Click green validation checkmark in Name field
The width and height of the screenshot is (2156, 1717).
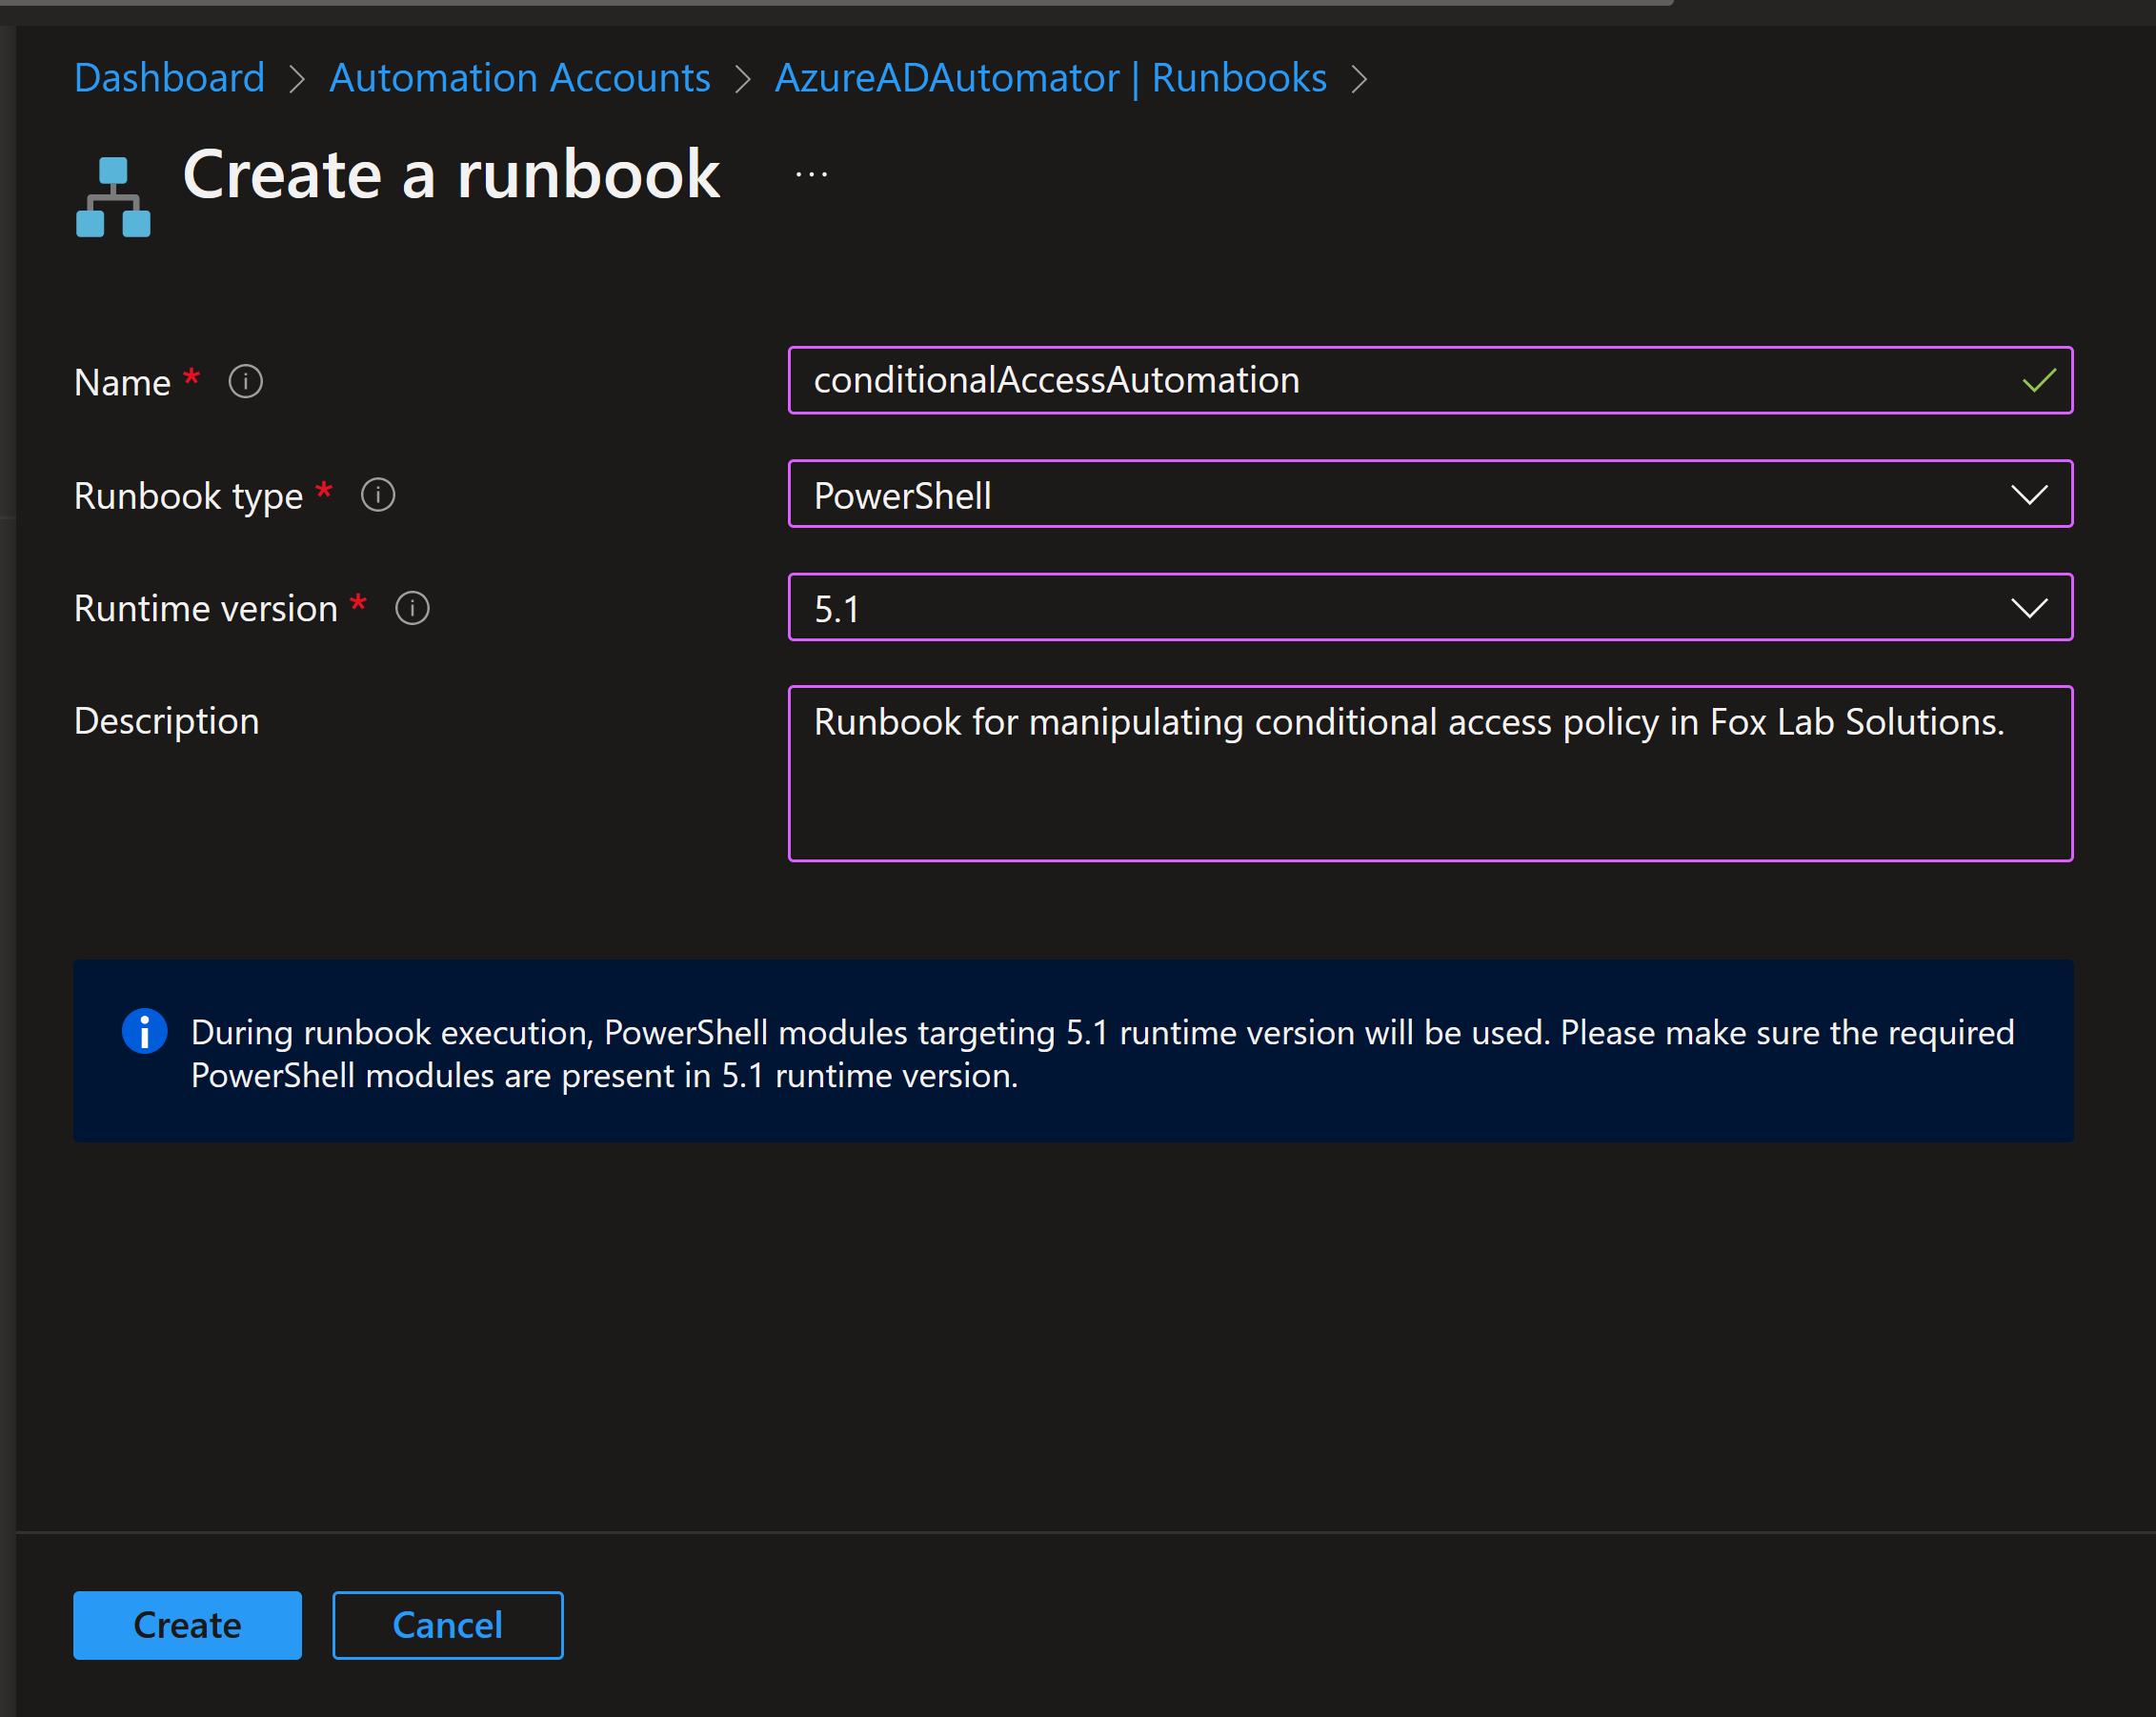pos(2038,380)
